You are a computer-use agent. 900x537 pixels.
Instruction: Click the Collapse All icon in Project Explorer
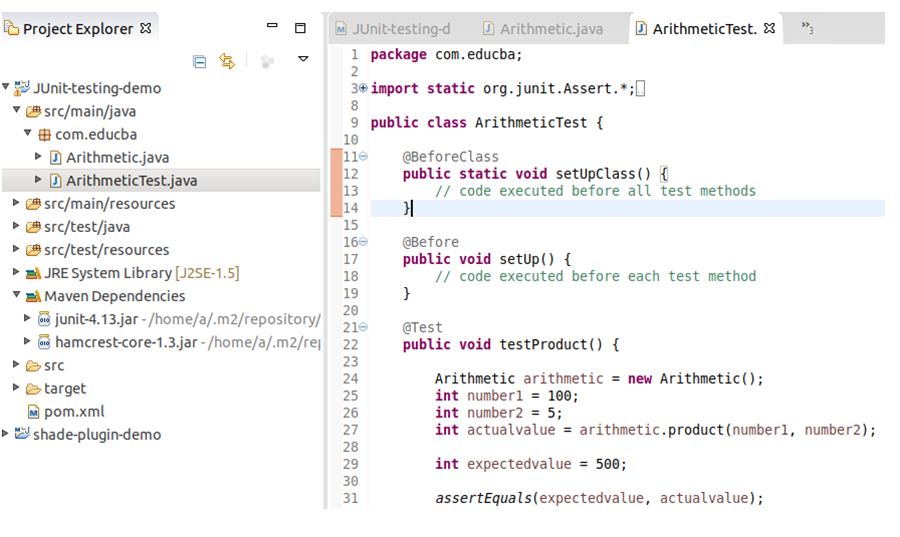pyautogui.click(x=199, y=61)
